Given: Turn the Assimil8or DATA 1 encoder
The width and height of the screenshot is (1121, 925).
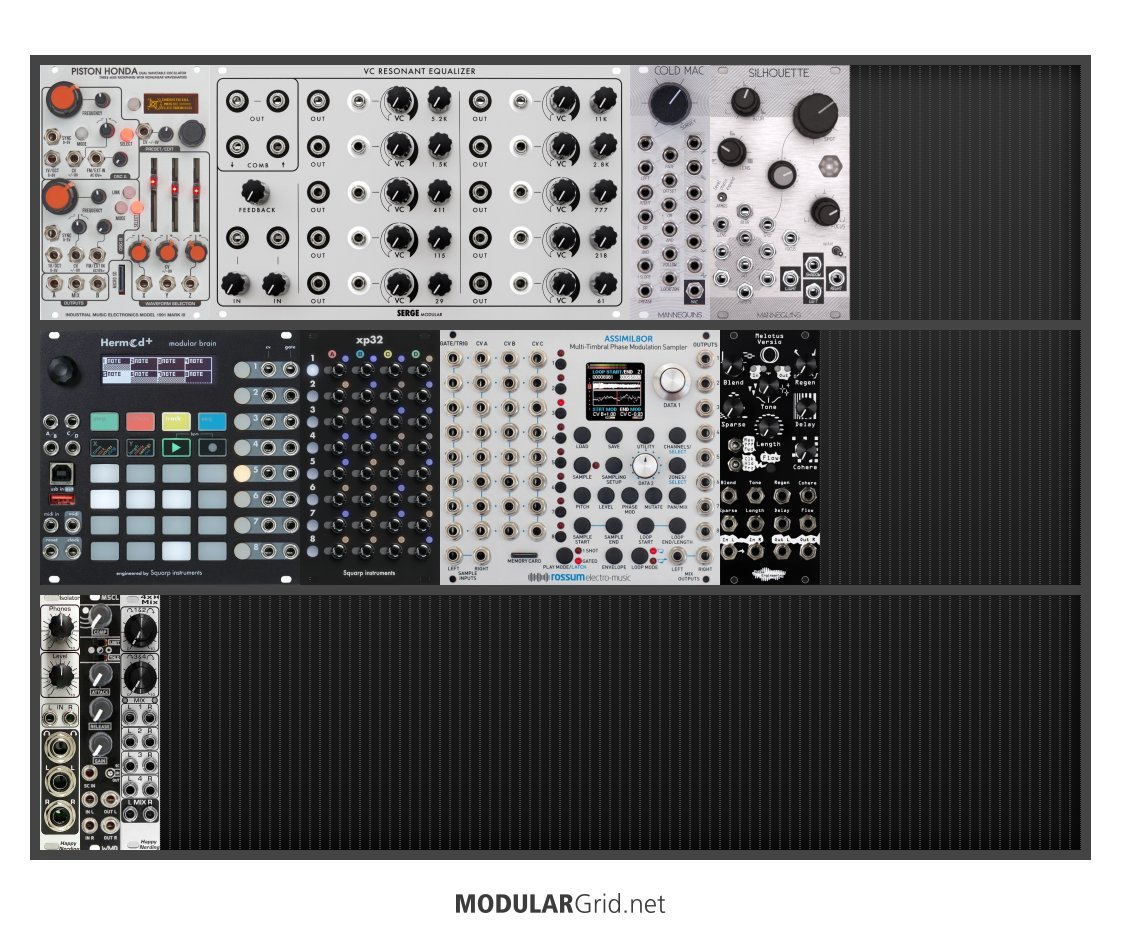Looking at the screenshot, I should [x=671, y=380].
